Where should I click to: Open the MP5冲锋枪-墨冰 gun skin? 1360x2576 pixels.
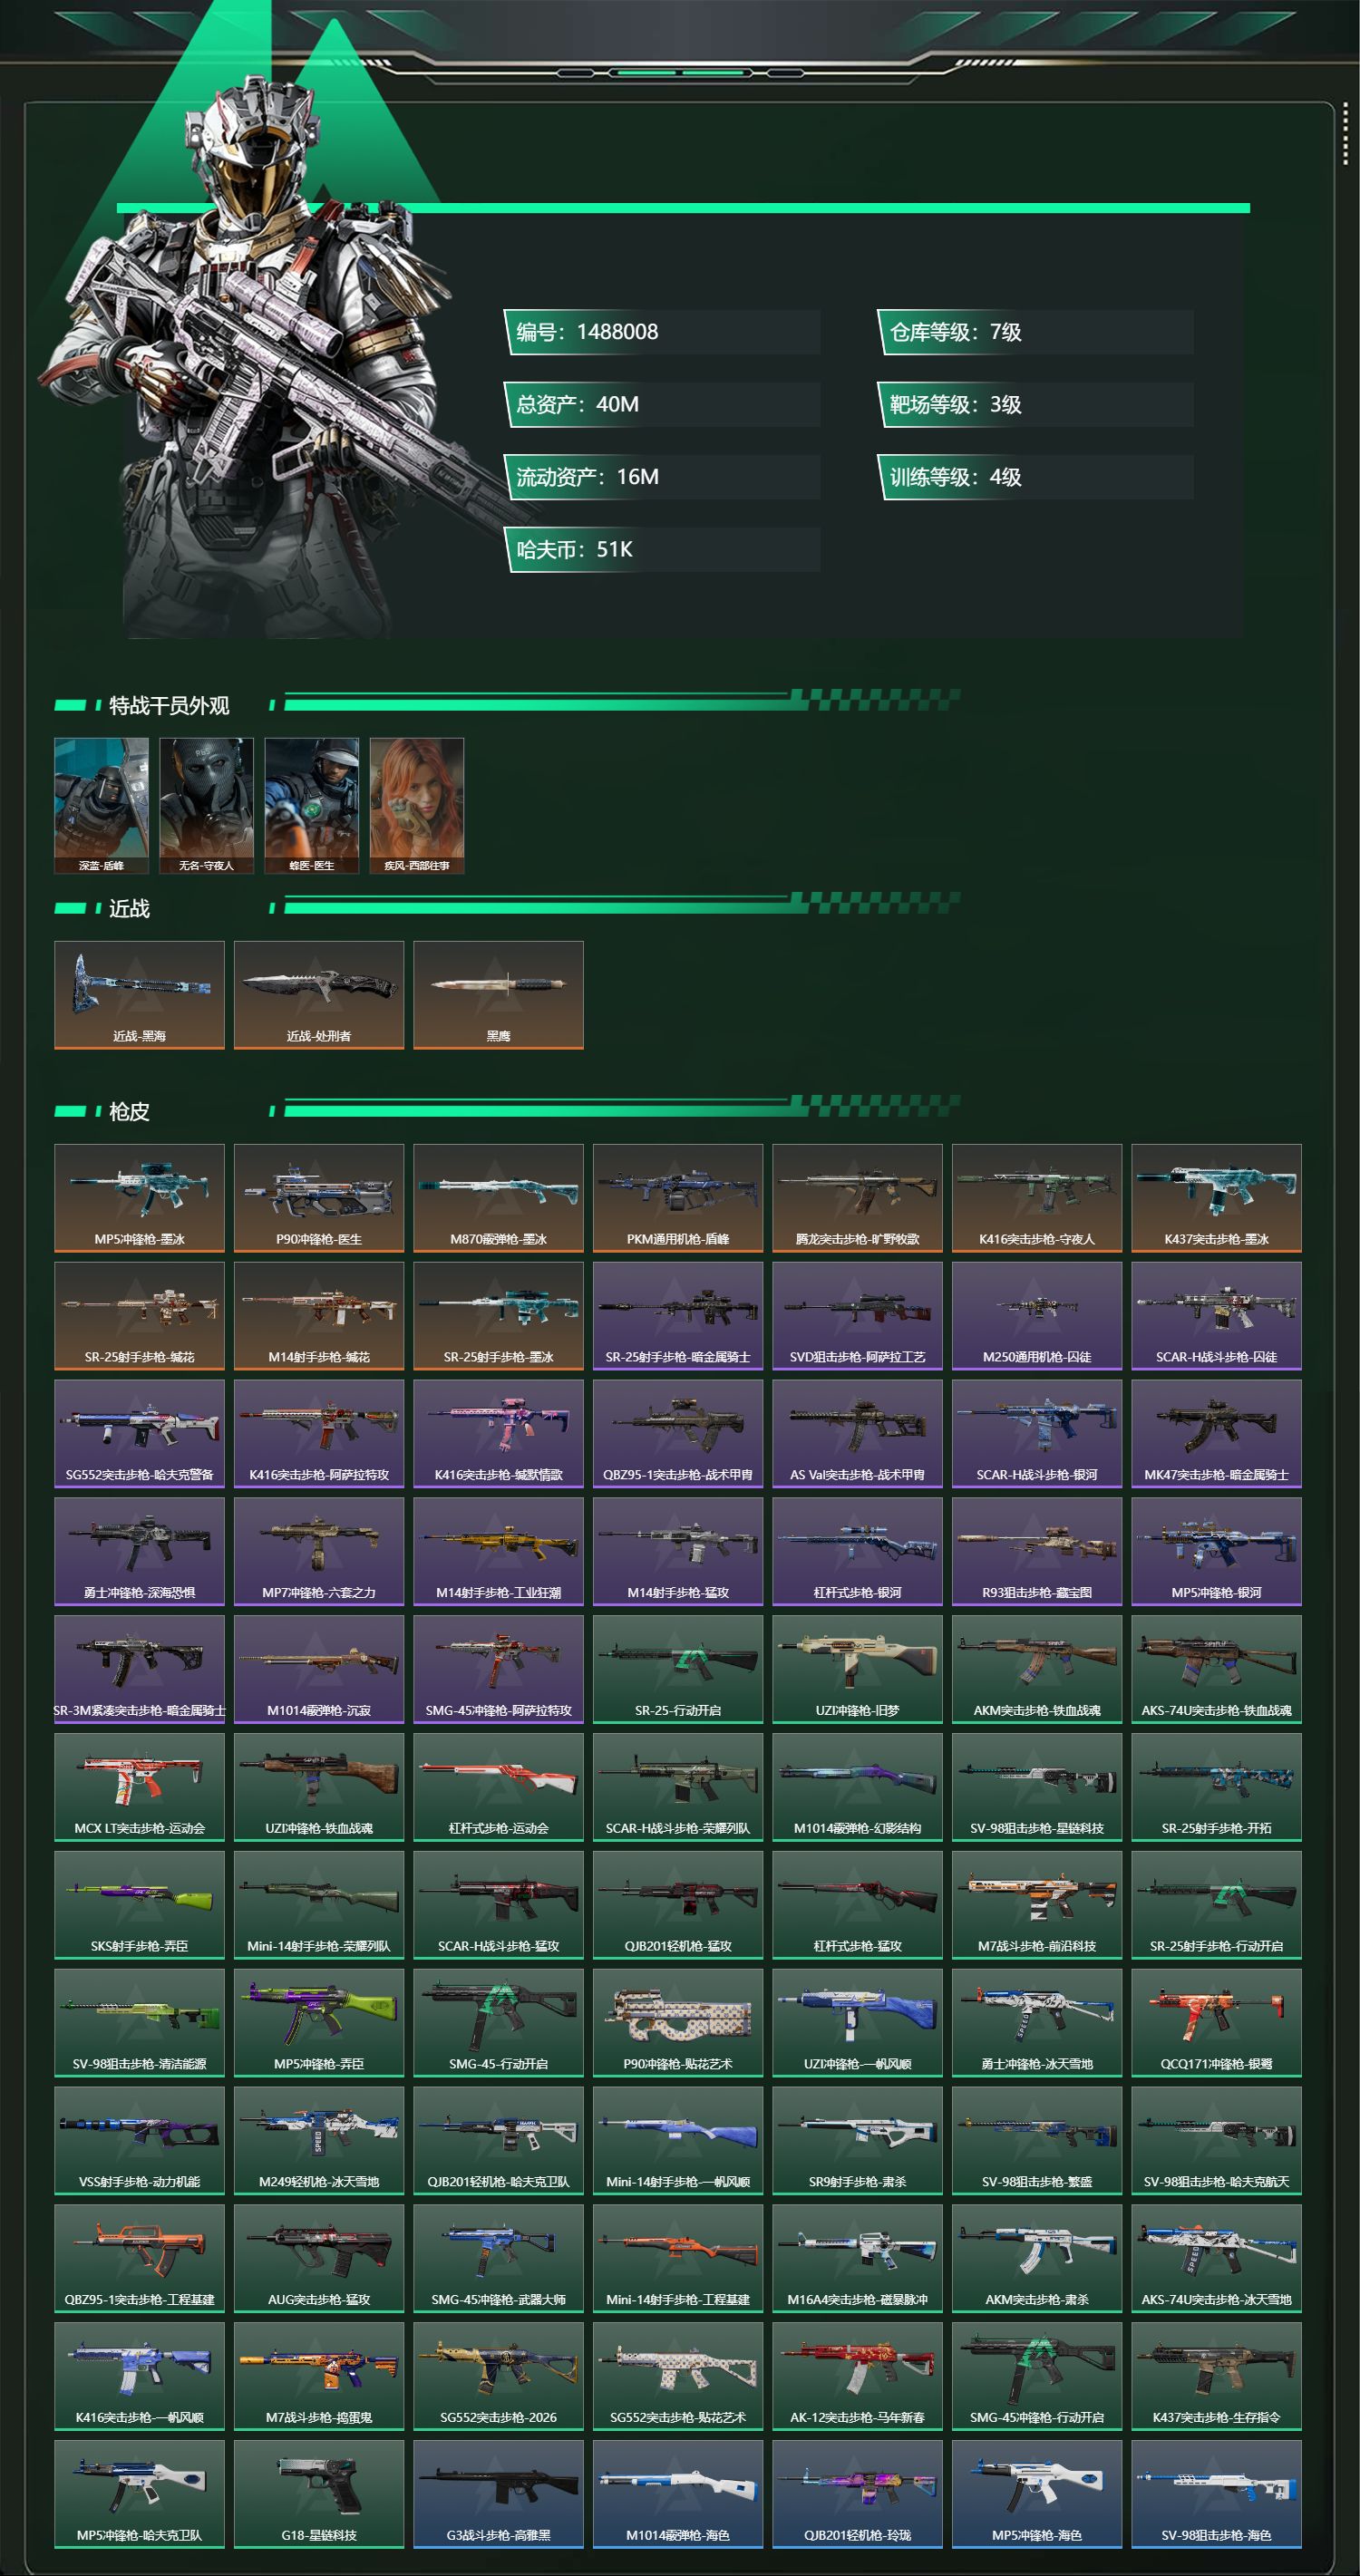point(139,1198)
